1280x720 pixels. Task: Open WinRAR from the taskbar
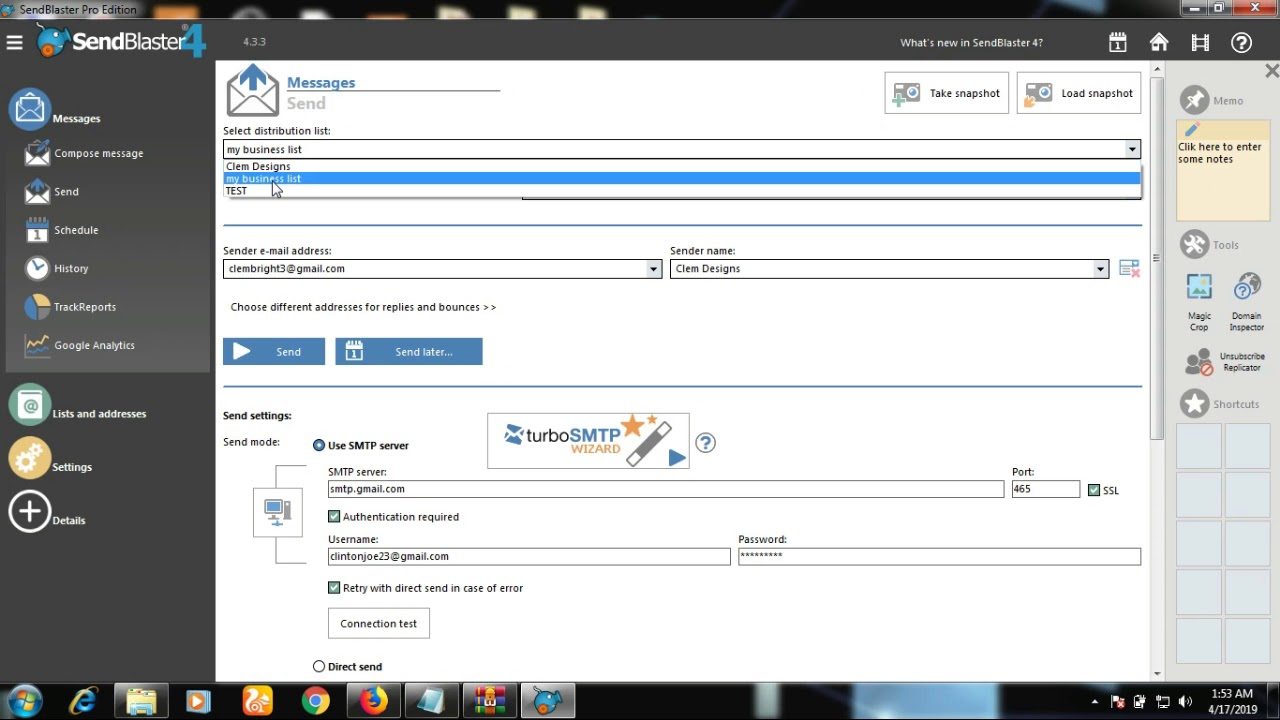(x=490, y=701)
